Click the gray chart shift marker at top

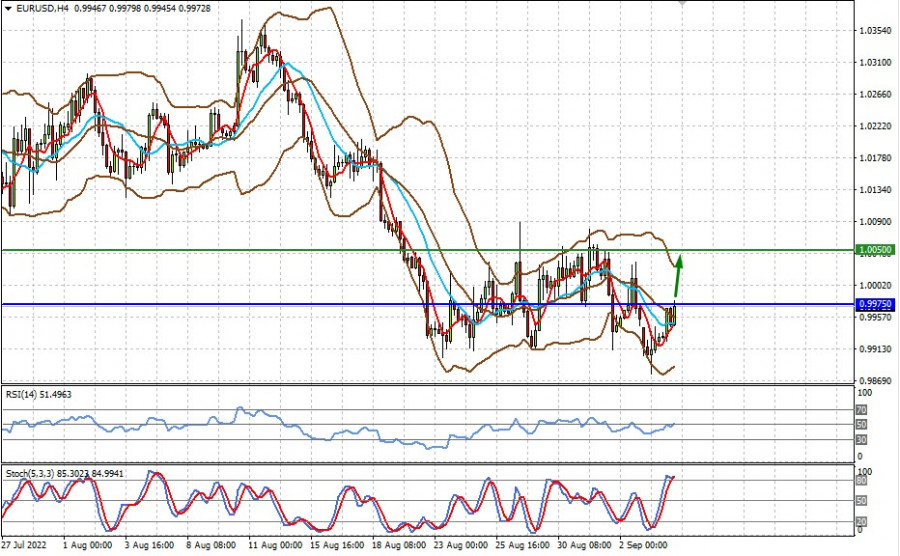[x=683, y=4]
